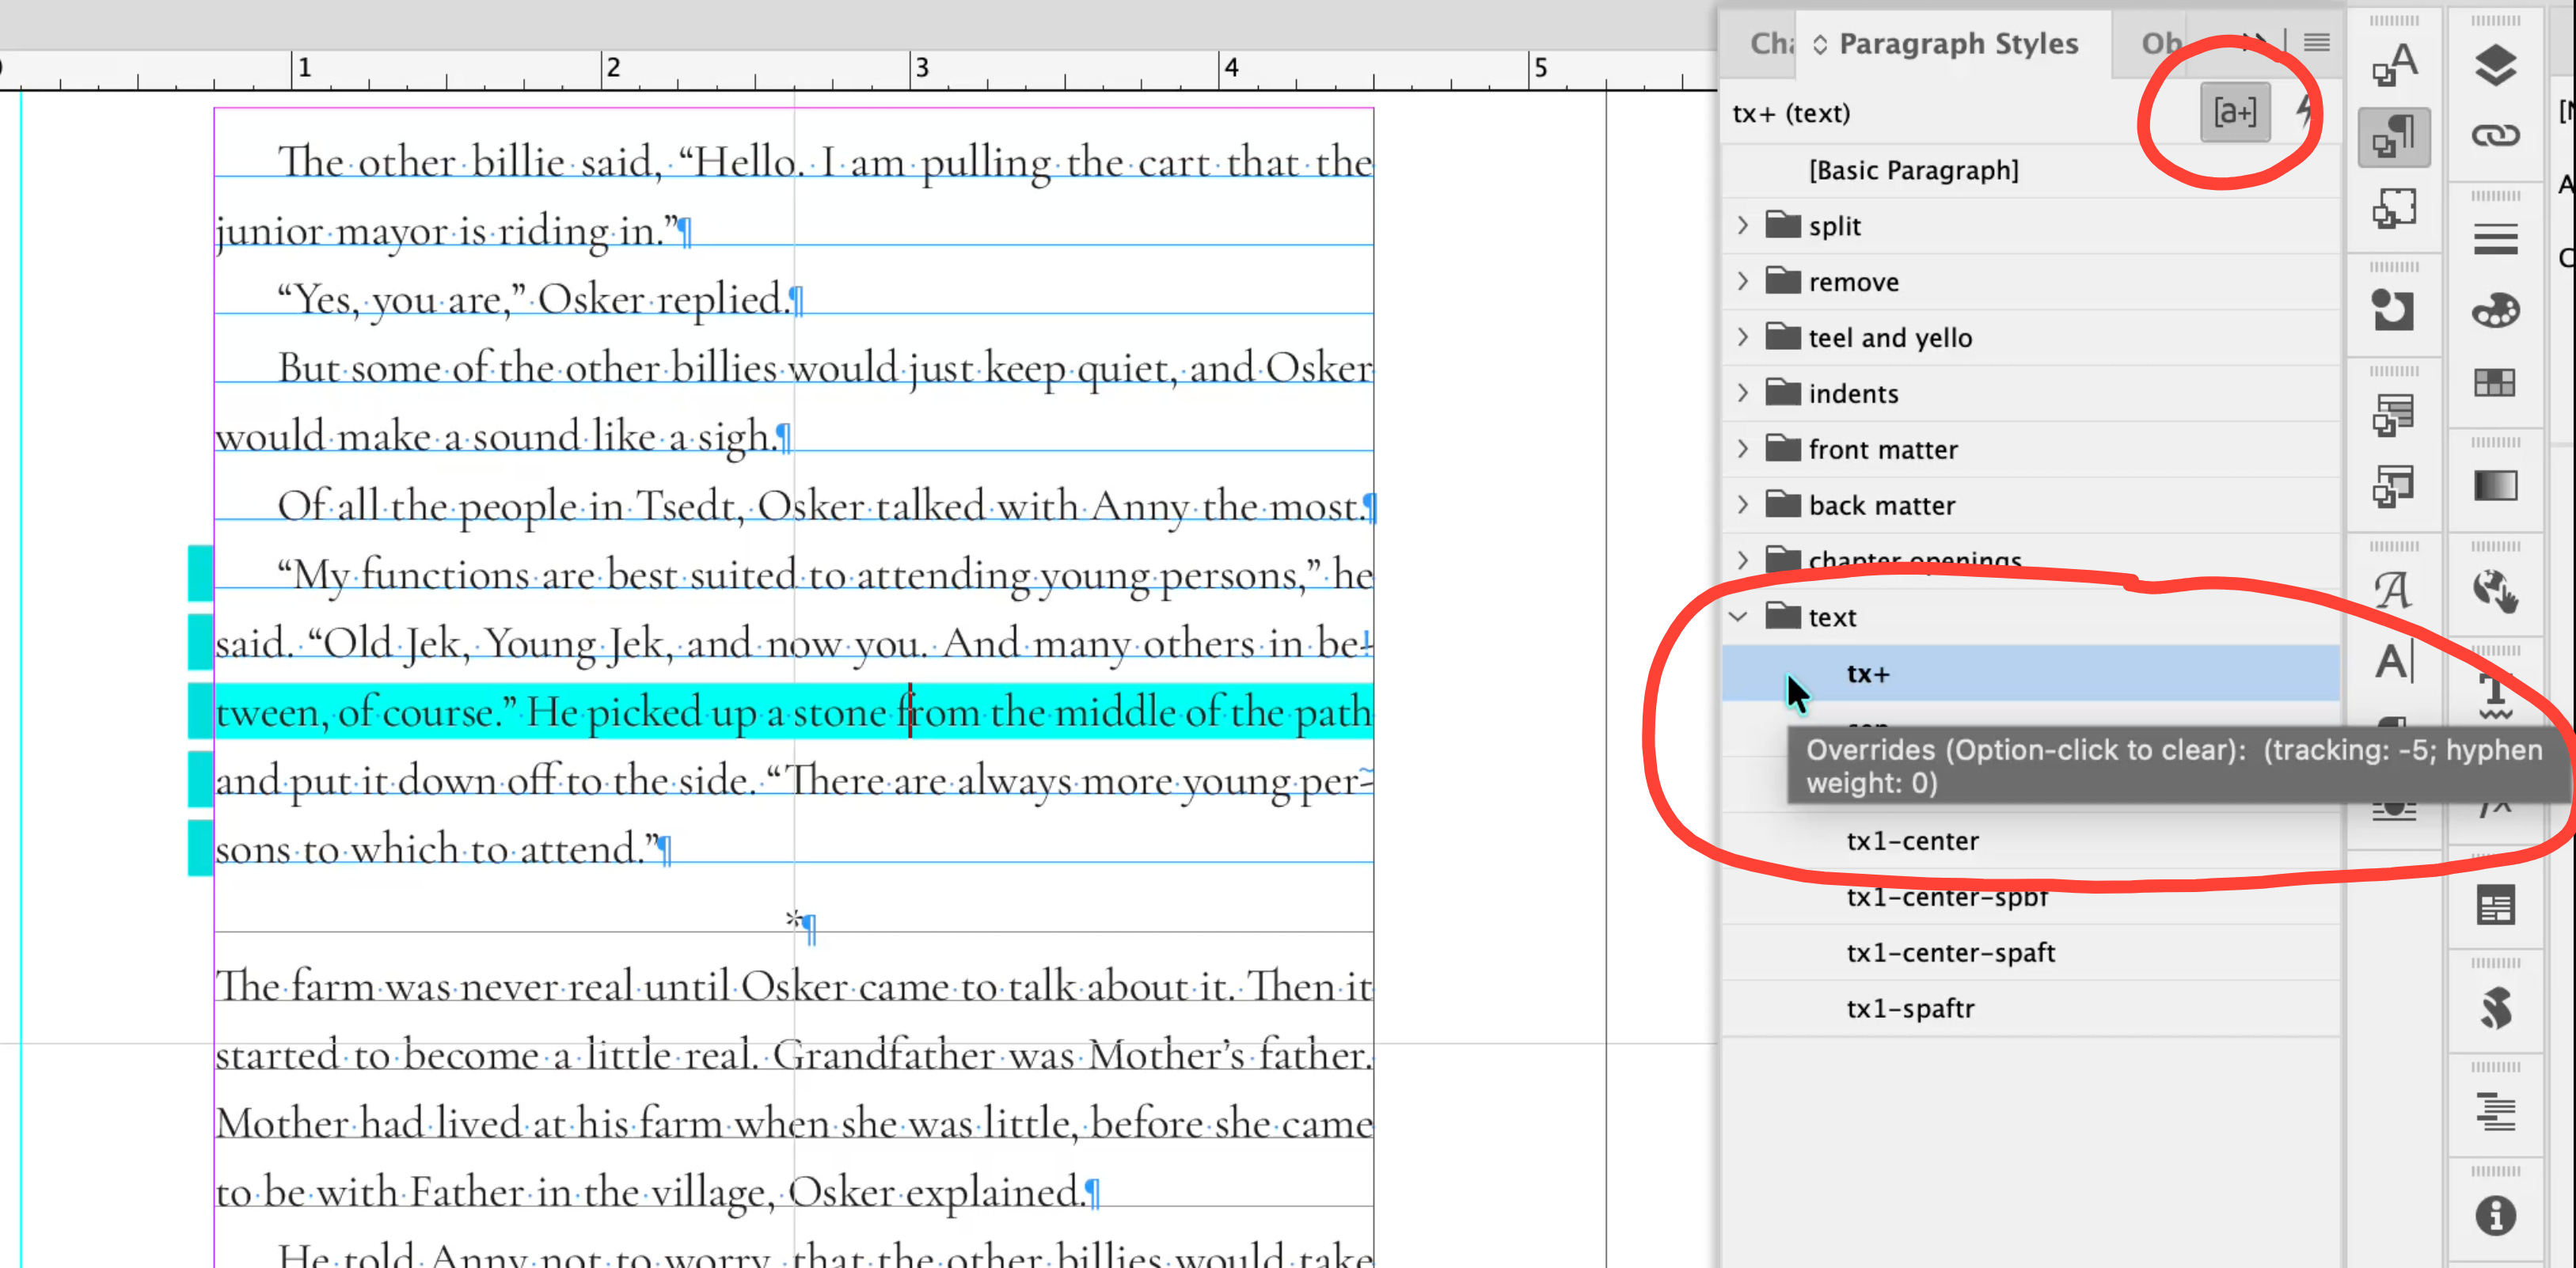
Task: Apply the tx1-center-spaft paragraph style
Action: [2030, 953]
